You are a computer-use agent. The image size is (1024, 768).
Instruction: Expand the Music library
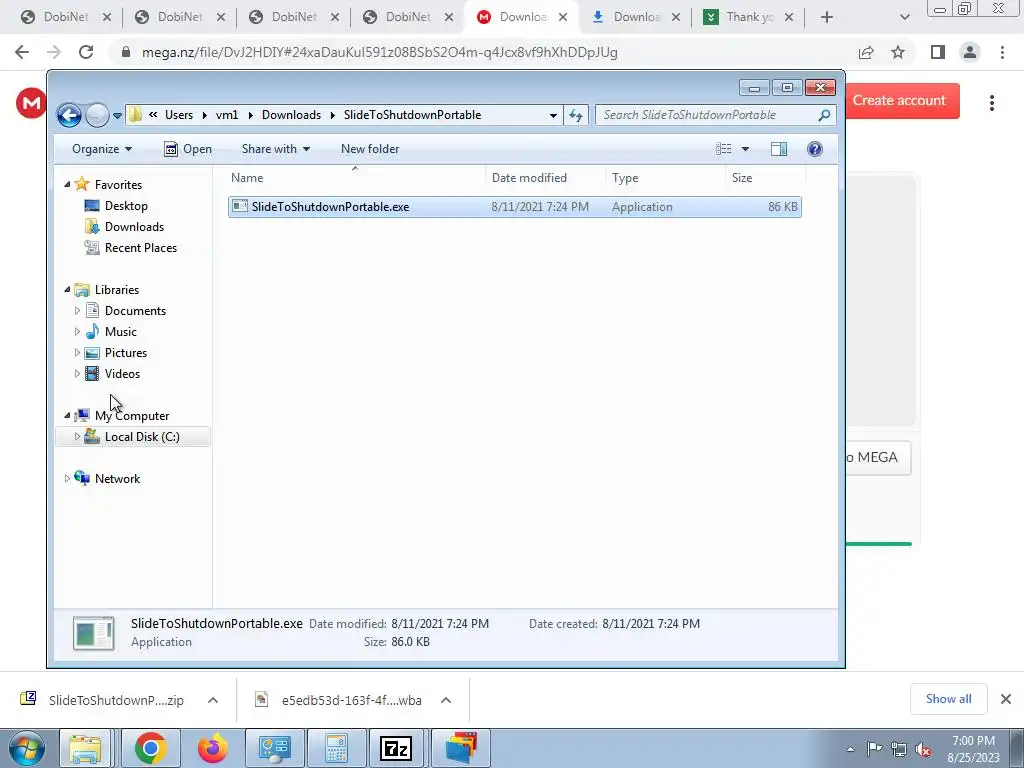(77, 332)
